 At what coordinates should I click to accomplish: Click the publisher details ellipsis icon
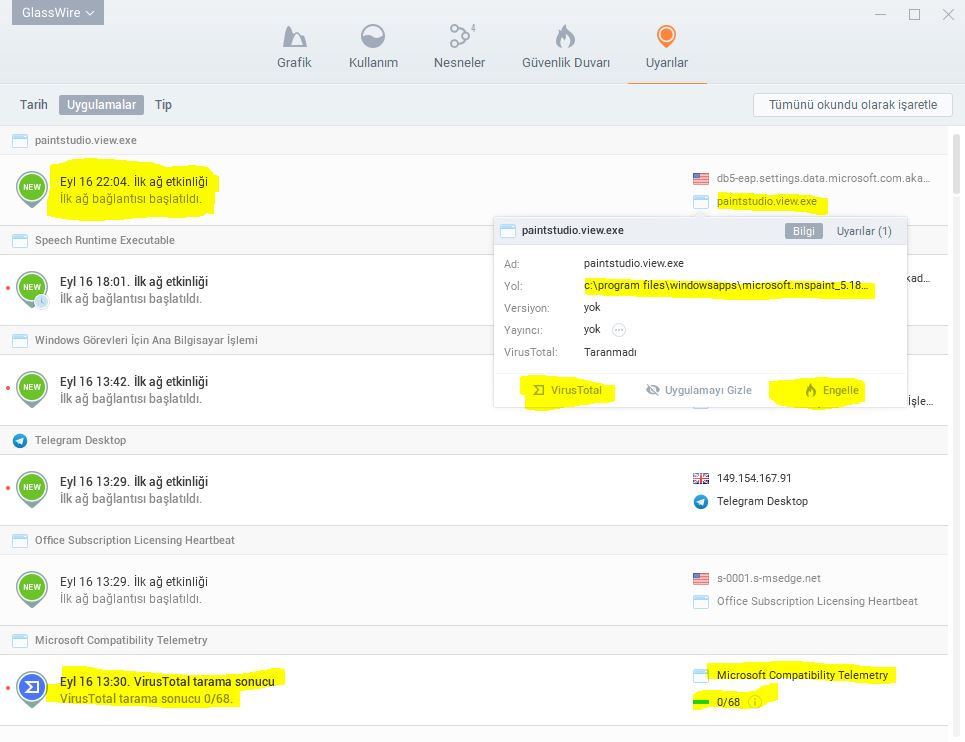click(x=619, y=330)
